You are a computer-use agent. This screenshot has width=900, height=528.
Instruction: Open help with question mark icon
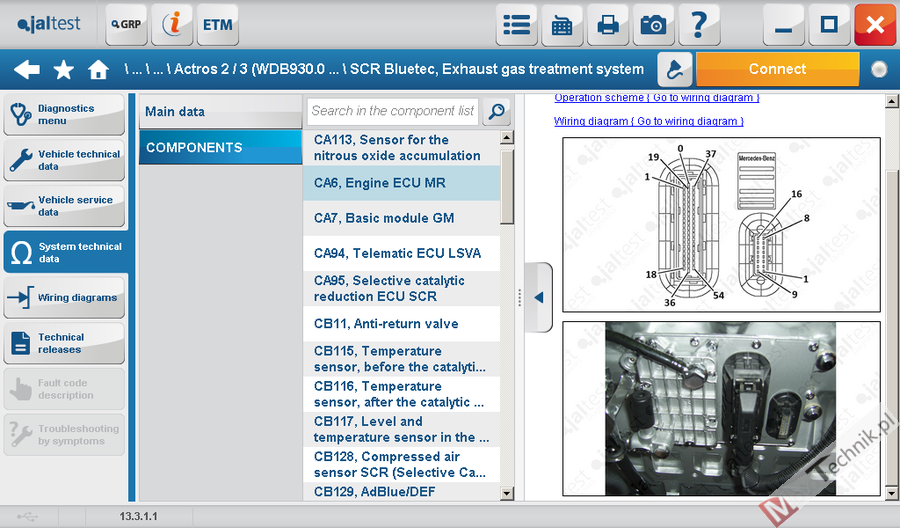point(699,25)
